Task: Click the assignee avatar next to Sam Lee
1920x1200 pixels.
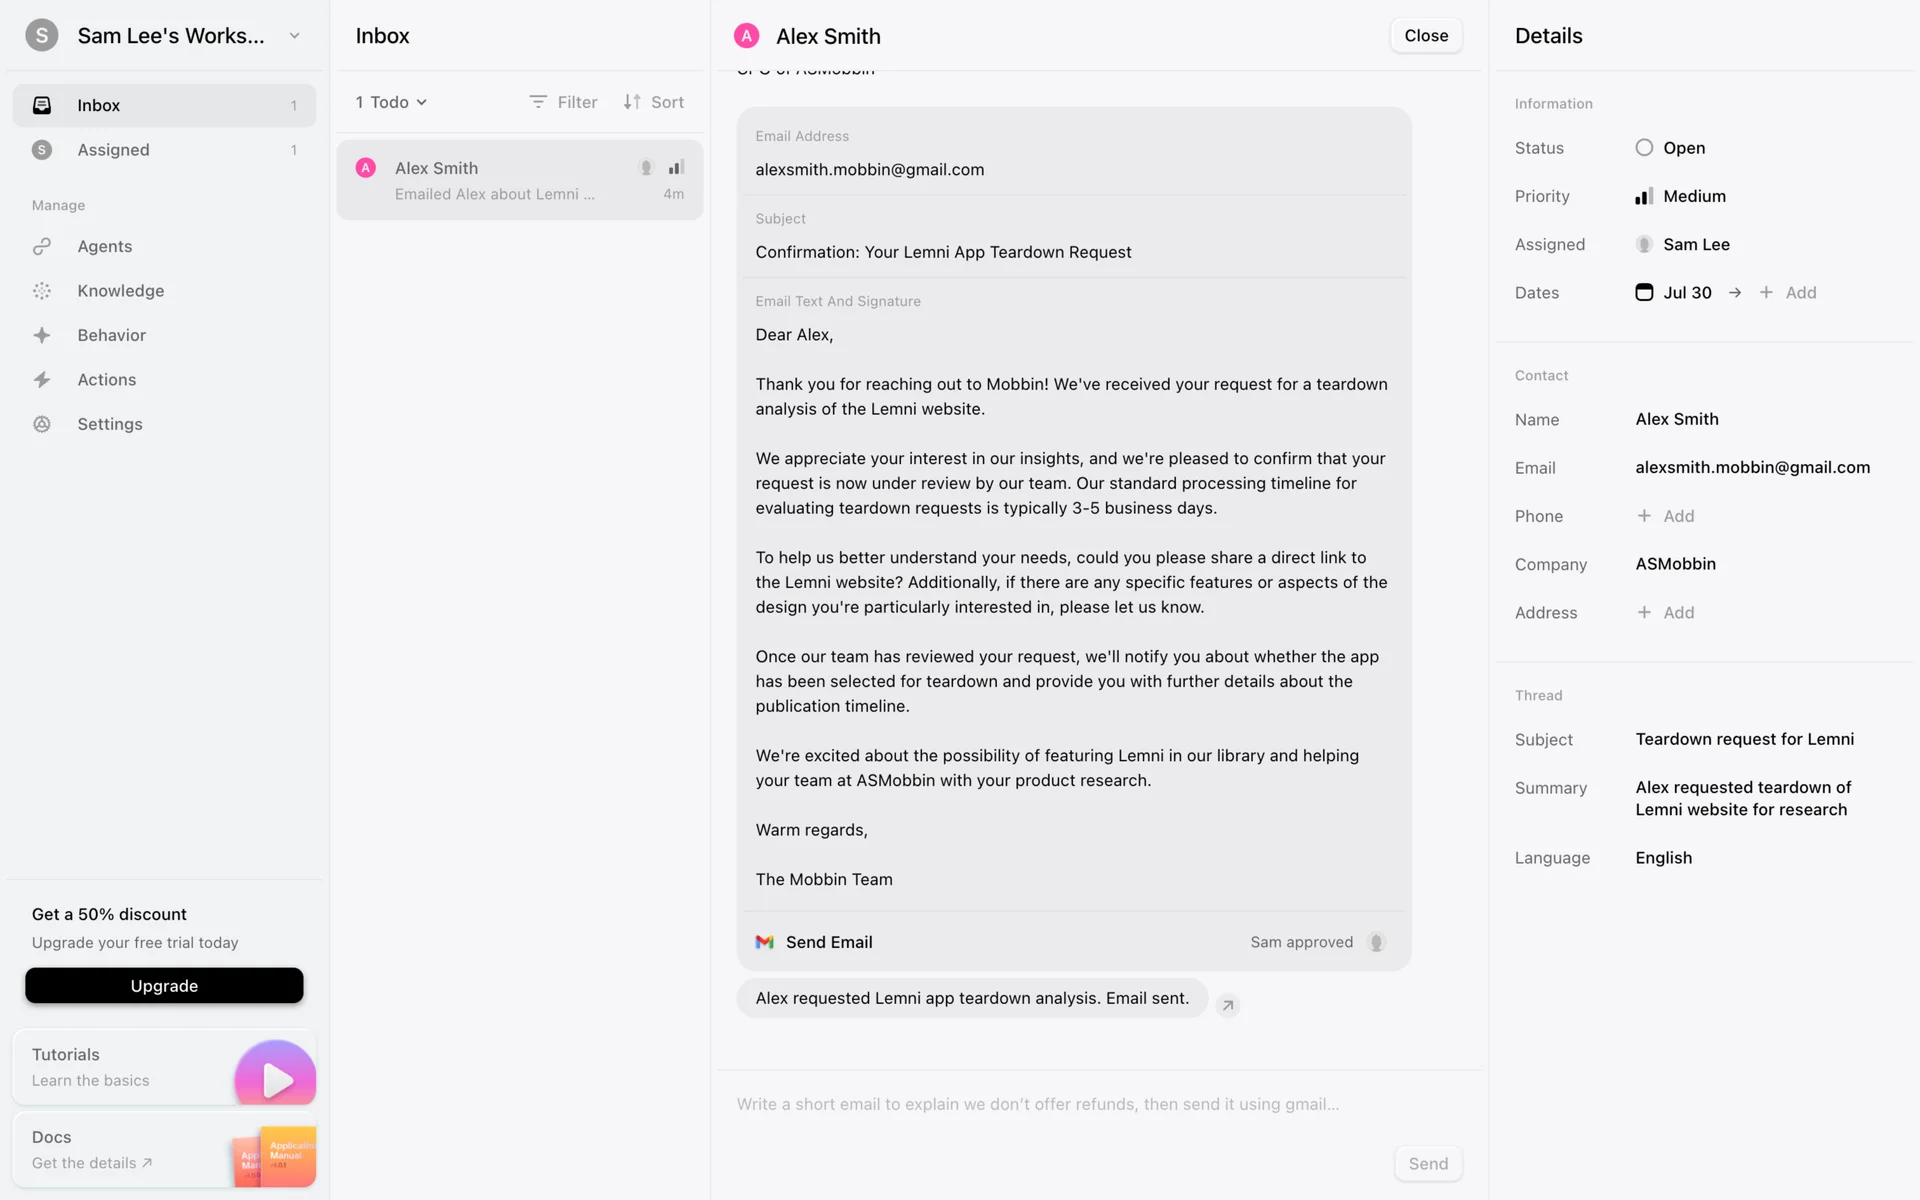Action: tap(1644, 244)
